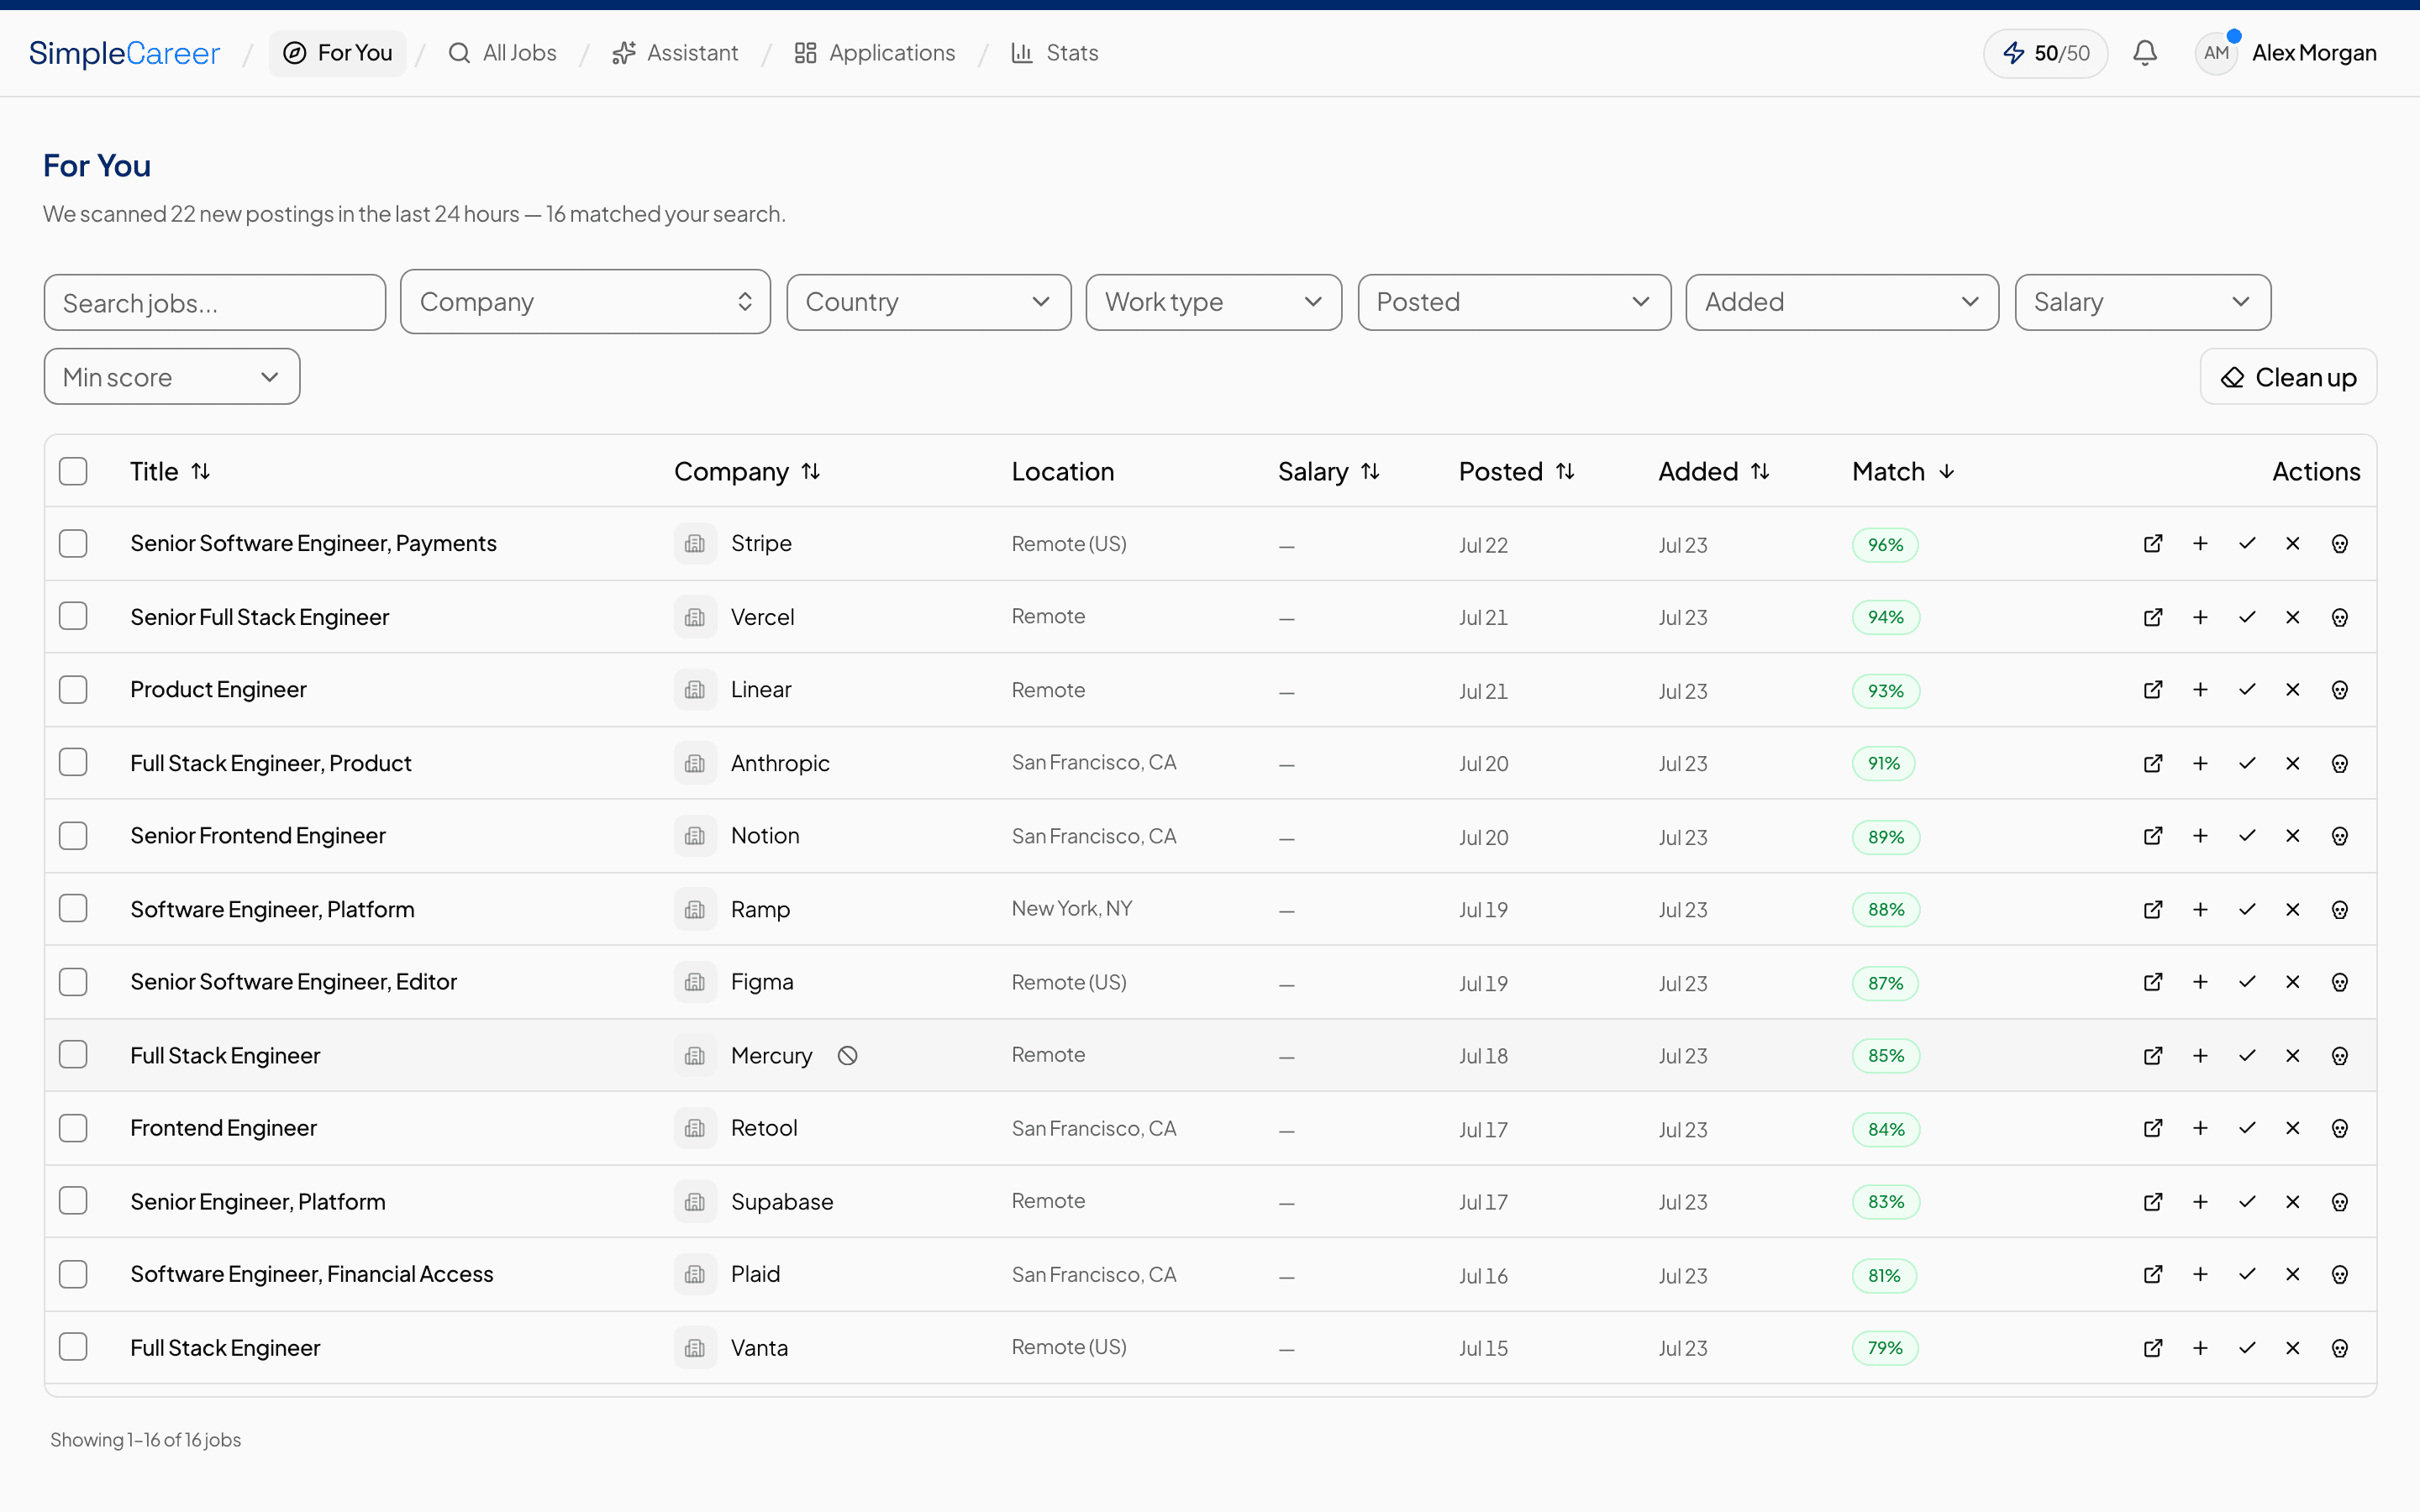Image resolution: width=2420 pixels, height=1512 pixels.
Task: Check the Frontend Engineer Retool row
Action: coord(73,1128)
